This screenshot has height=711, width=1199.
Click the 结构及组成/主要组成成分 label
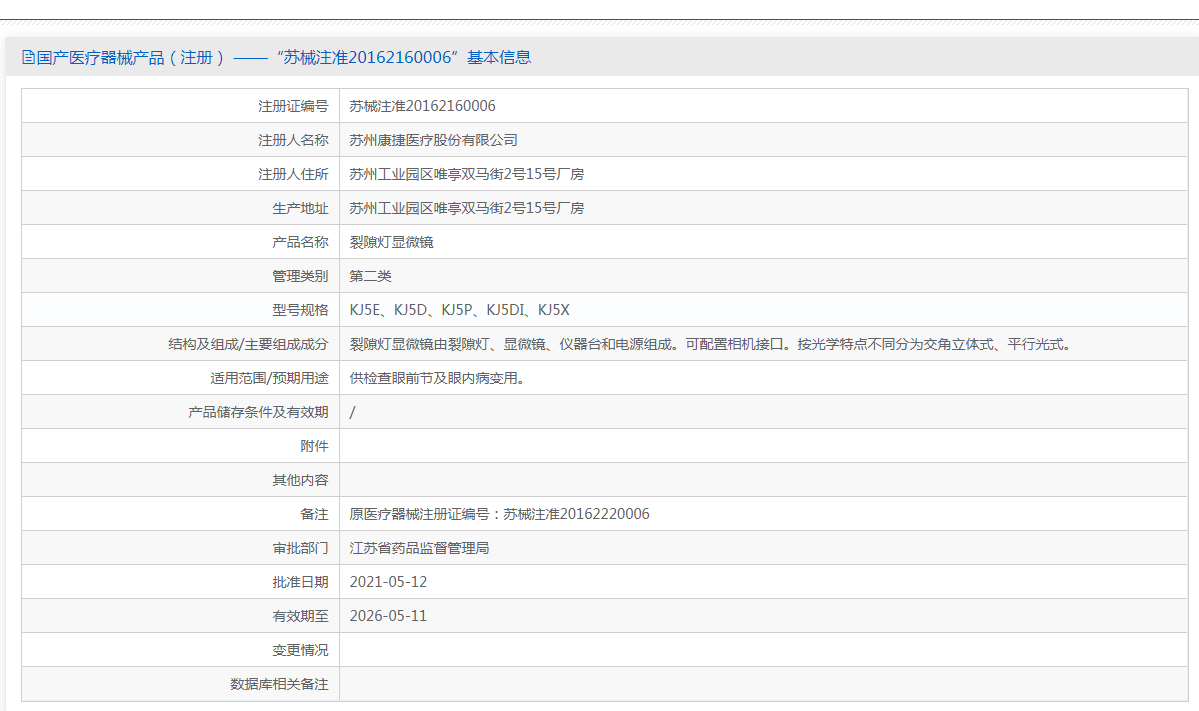click(x=248, y=344)
